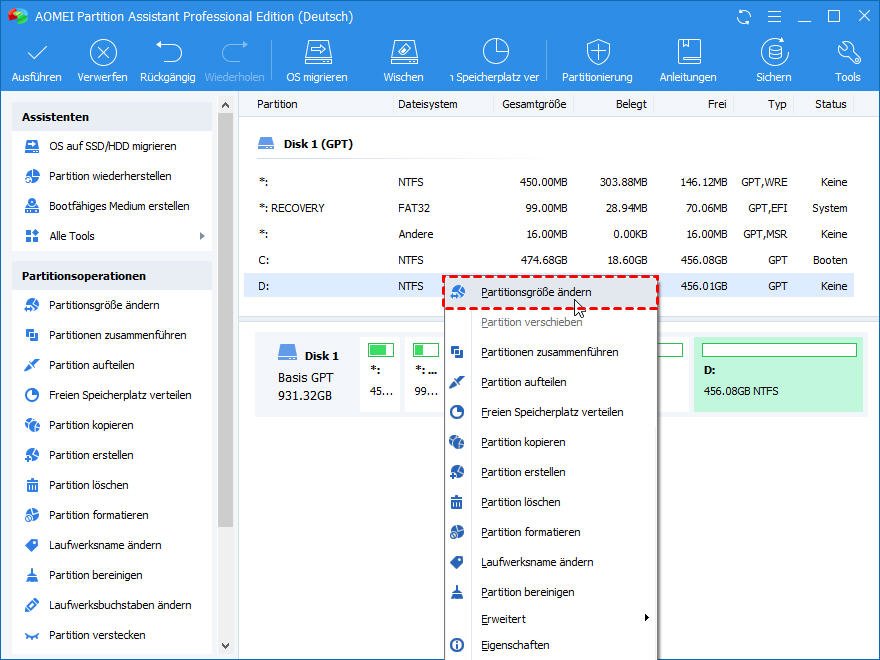Sort by the Partition column header

277,104
